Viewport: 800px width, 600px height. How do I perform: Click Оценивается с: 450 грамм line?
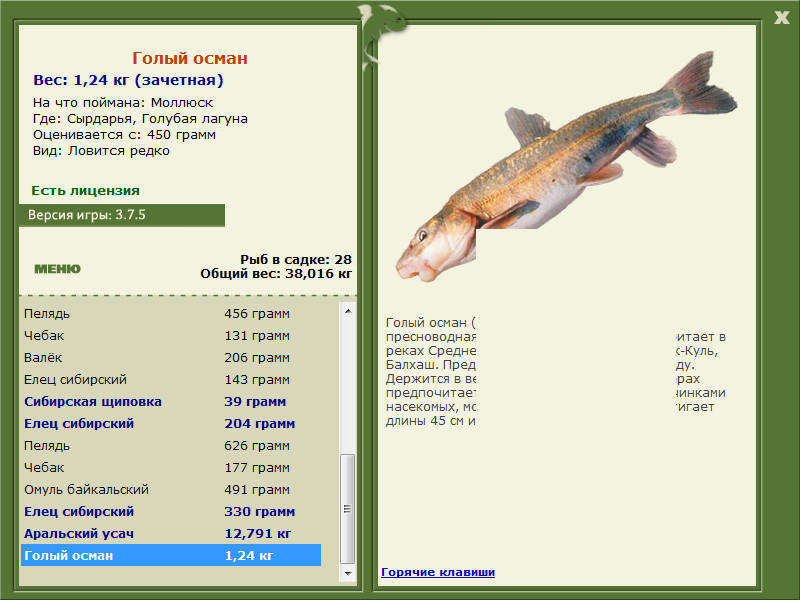click(x=124, y=135)
